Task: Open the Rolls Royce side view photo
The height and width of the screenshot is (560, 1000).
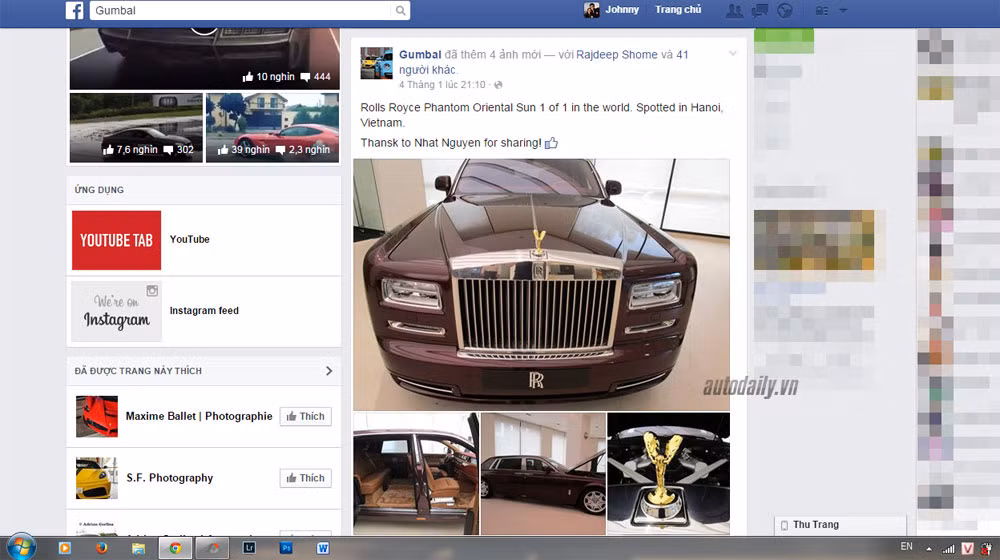Action: pos(543,473)
